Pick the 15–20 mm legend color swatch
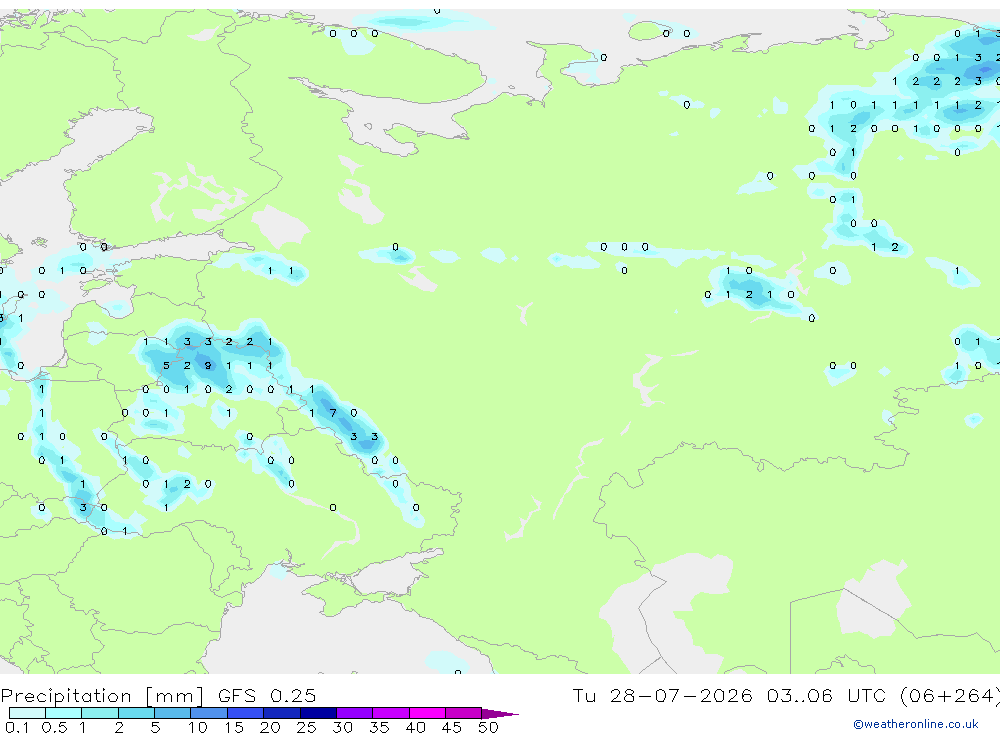The image size is (1000, 733). coord(246,713)
